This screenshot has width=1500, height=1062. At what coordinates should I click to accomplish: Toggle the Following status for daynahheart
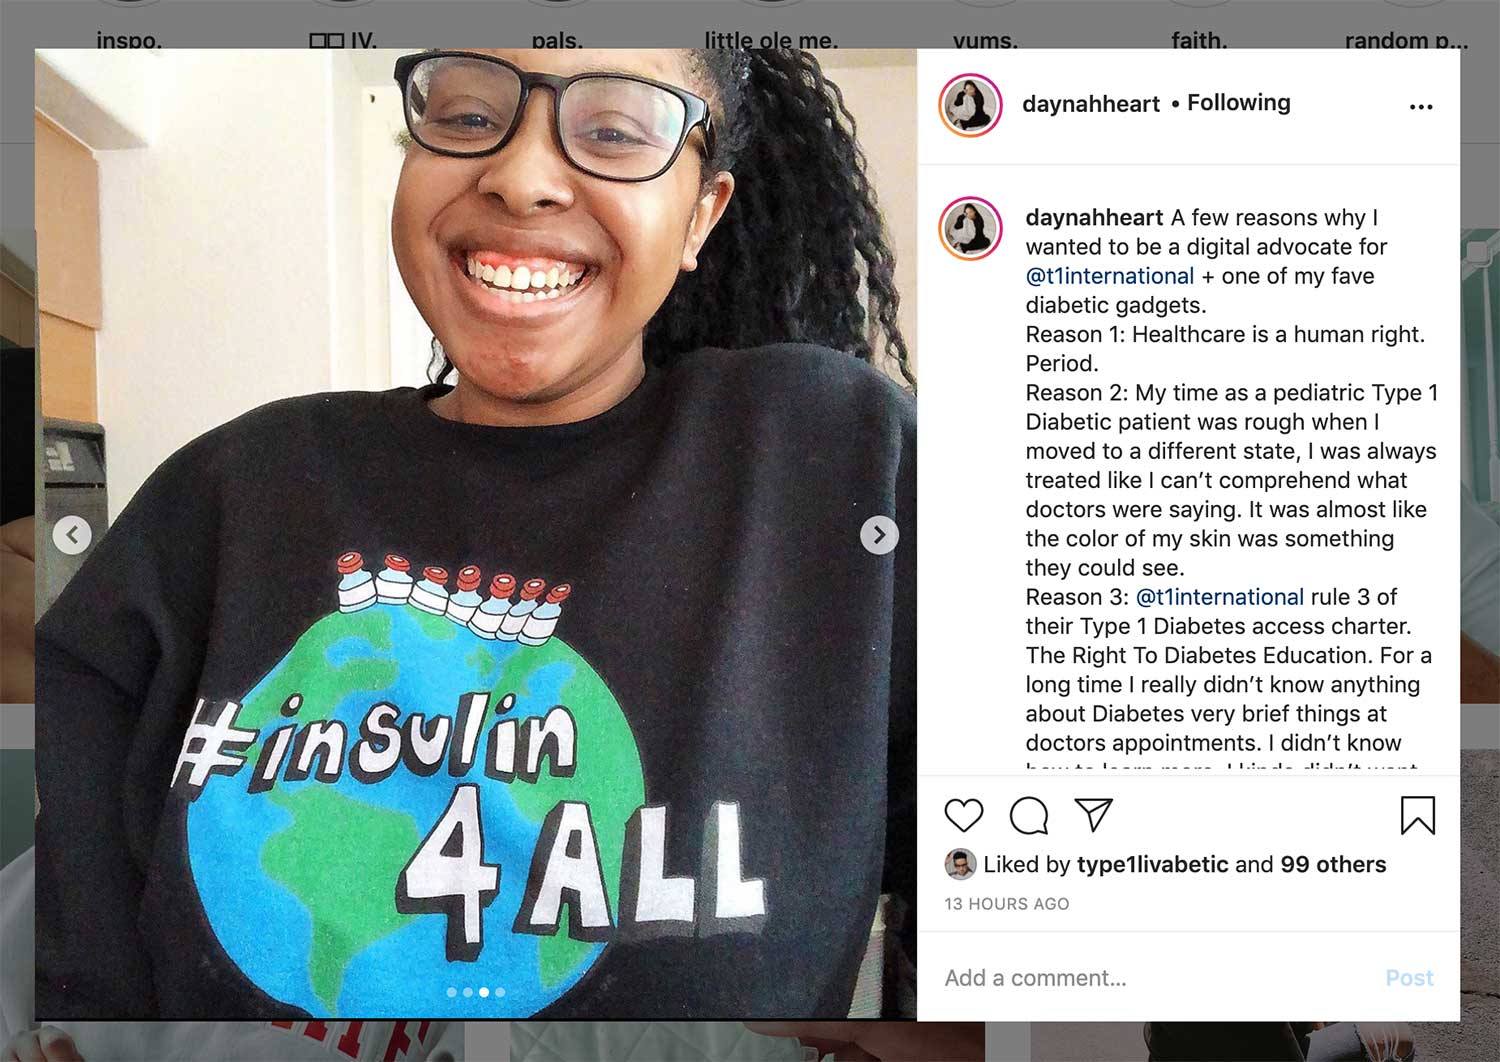[1239, 103]
